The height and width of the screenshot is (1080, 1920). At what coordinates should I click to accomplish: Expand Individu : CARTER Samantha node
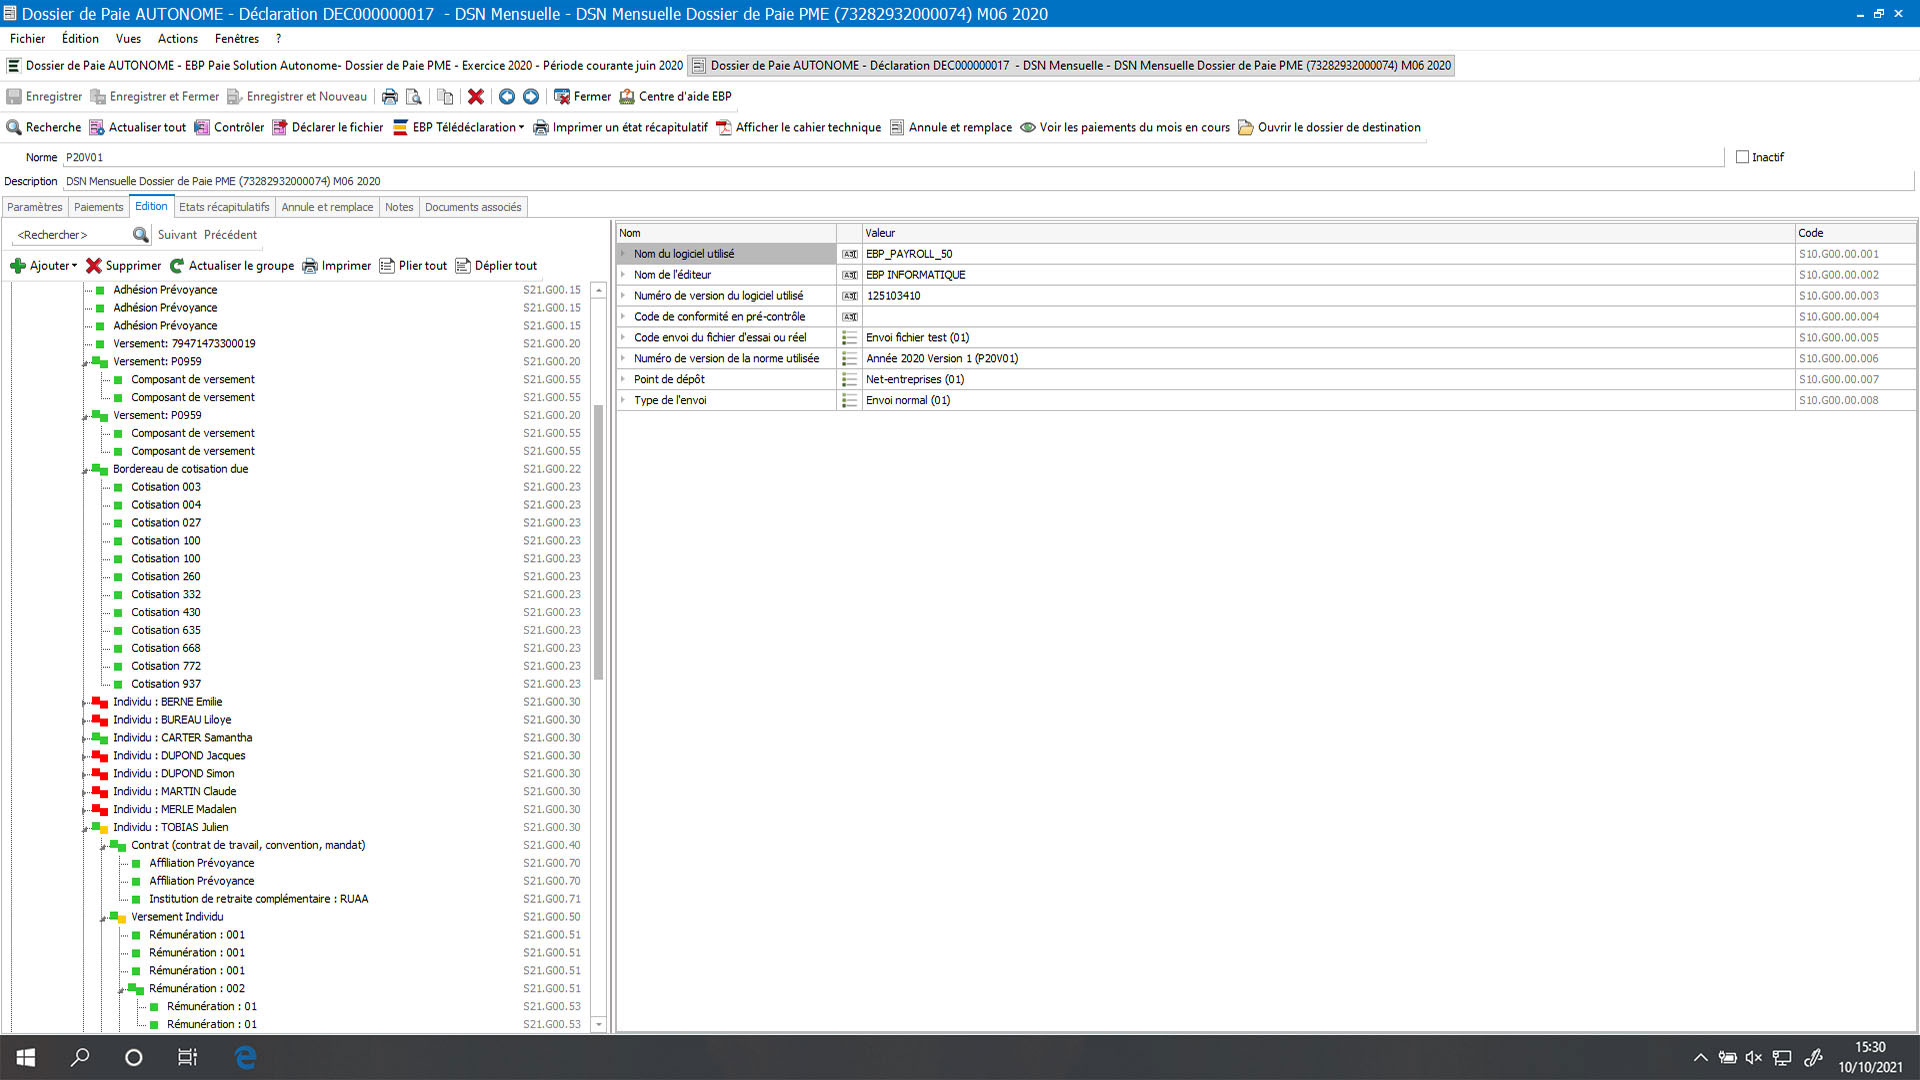(85, 739)
